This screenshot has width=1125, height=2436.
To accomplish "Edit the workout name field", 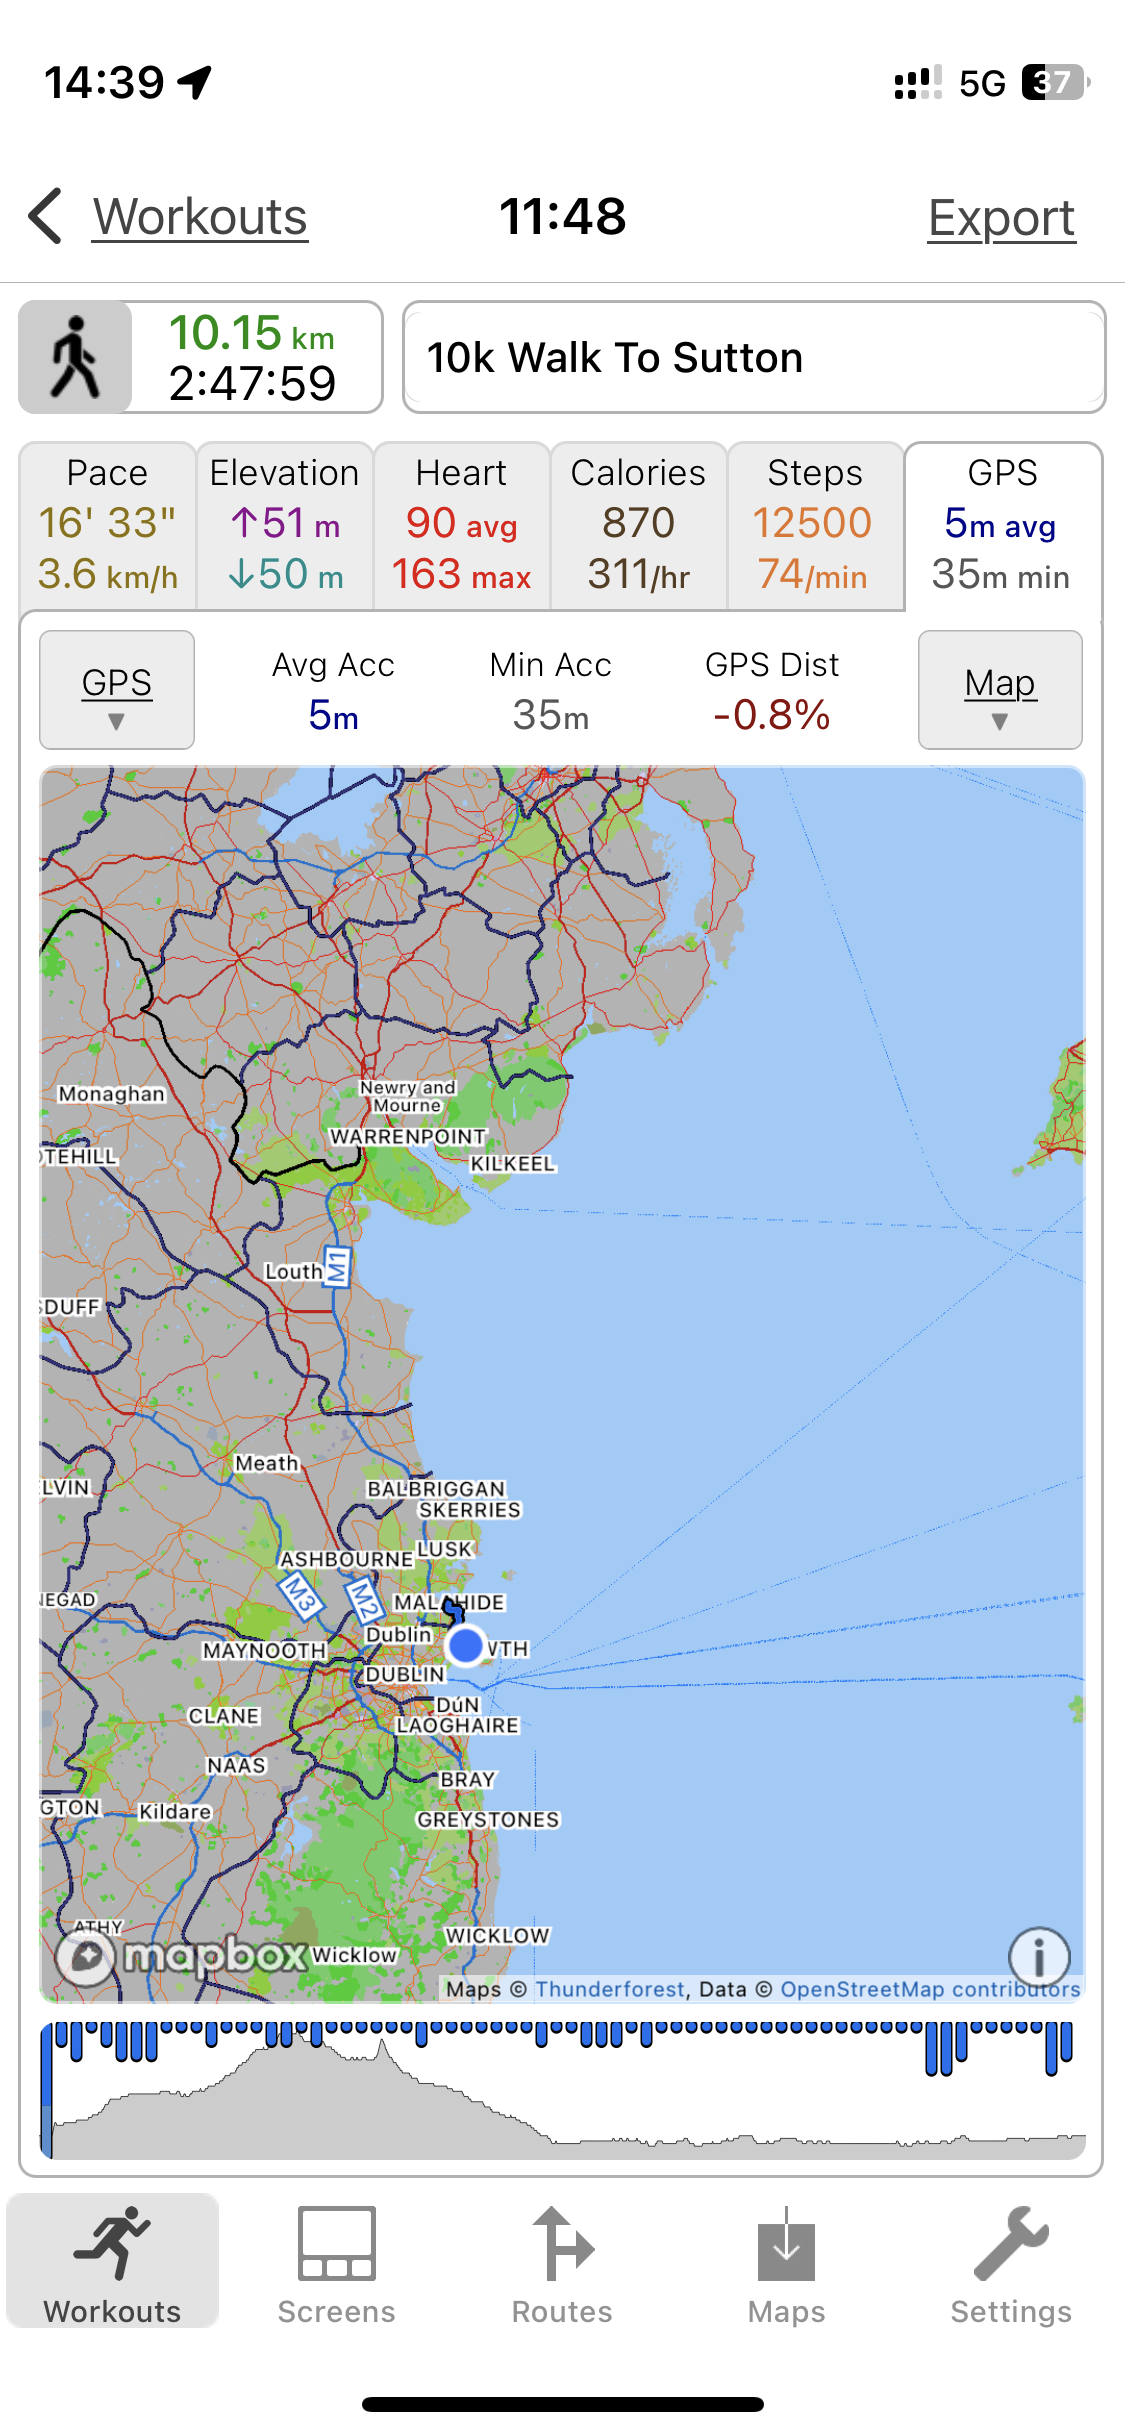I will point(754,357).
